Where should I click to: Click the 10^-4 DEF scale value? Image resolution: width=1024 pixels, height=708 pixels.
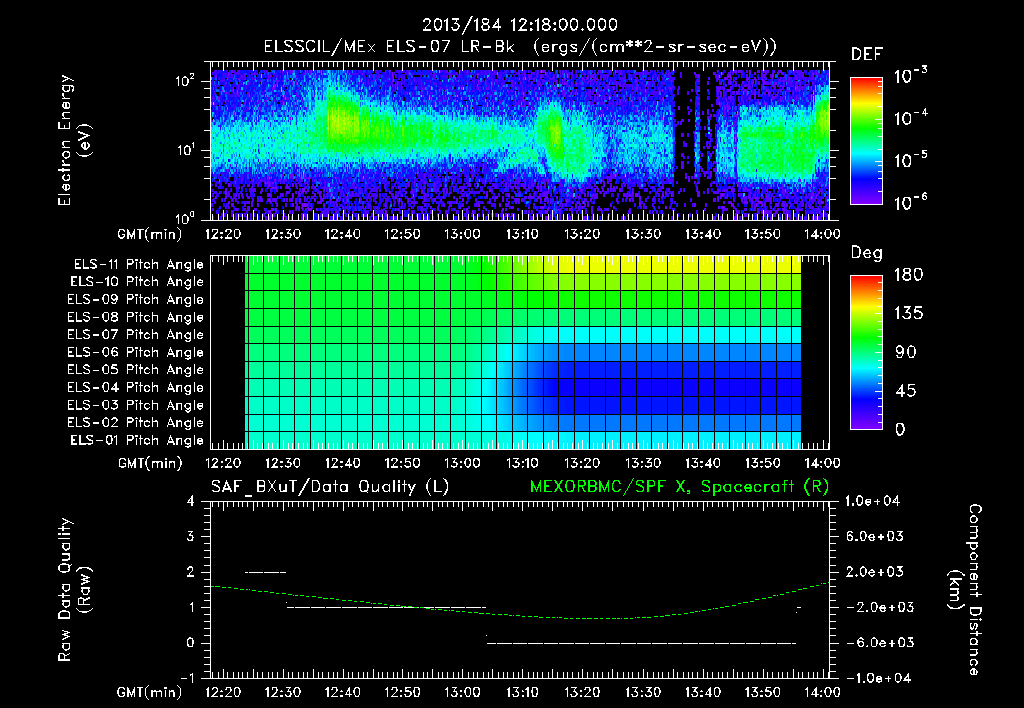[910, 118]
